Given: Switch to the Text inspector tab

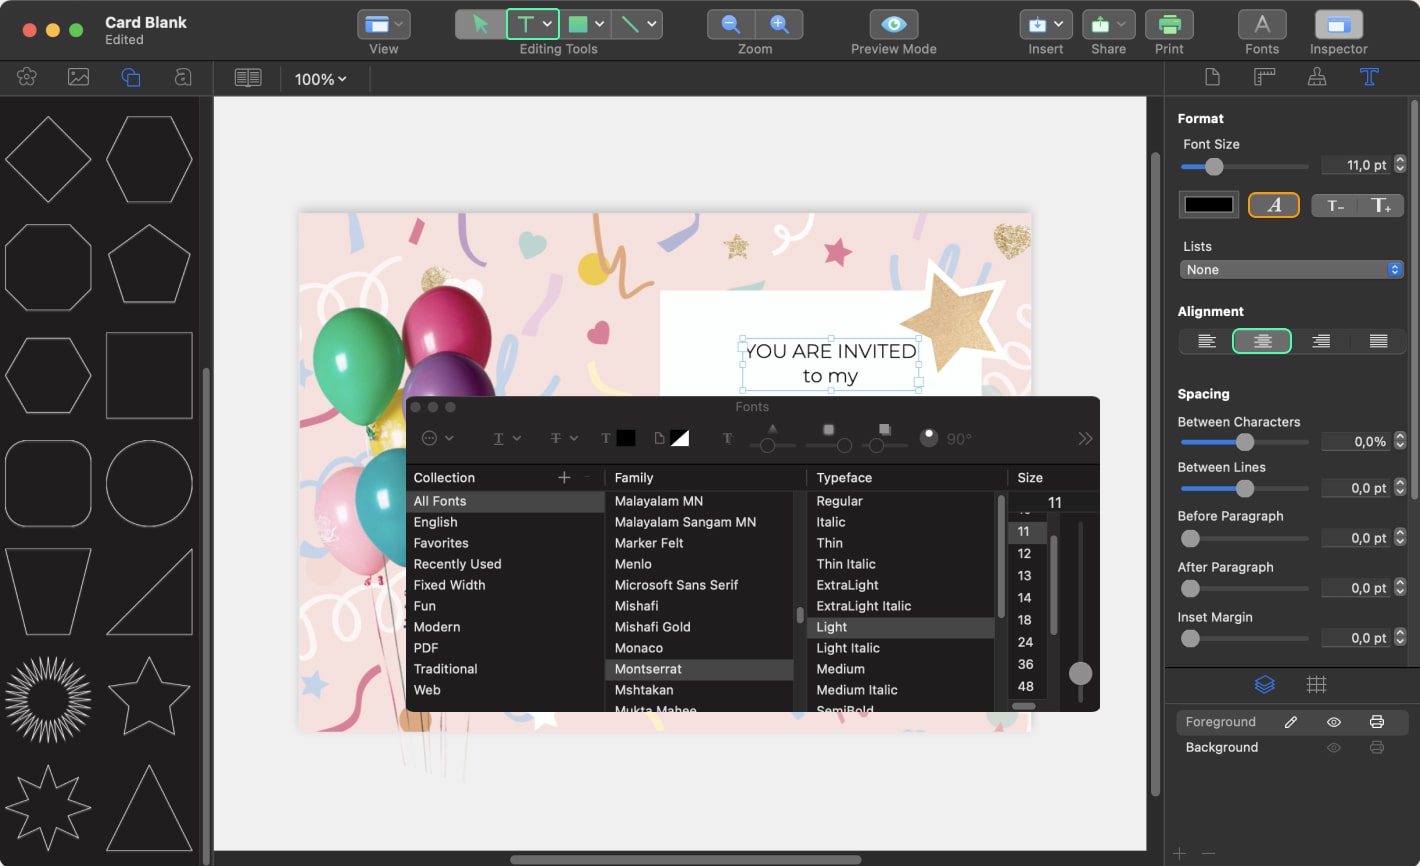Looking at the screenshot, I should 1368,77.
